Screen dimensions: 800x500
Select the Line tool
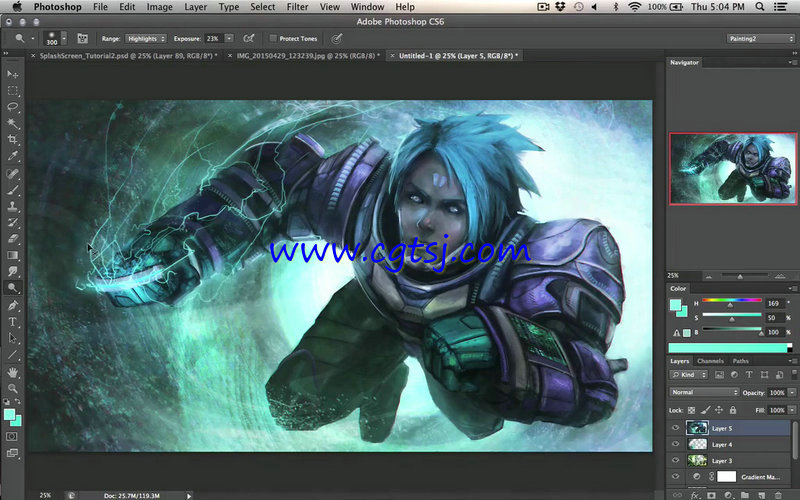coord(12,355)
